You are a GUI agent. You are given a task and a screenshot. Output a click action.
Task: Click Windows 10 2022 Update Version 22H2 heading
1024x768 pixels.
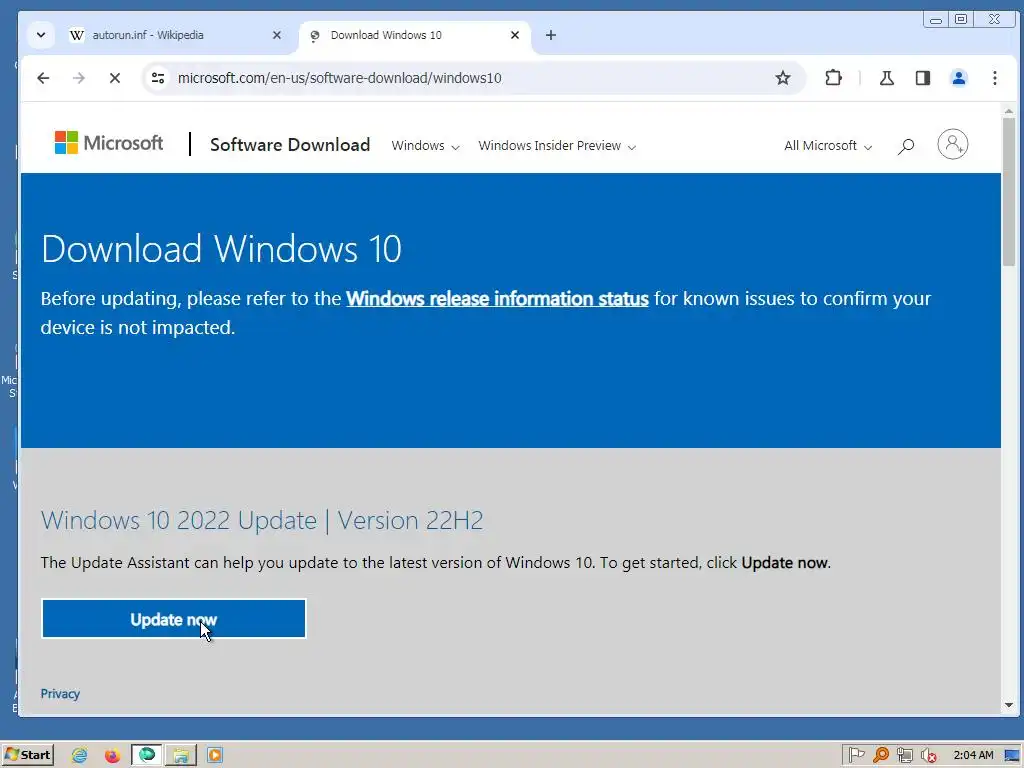[262, 520]
